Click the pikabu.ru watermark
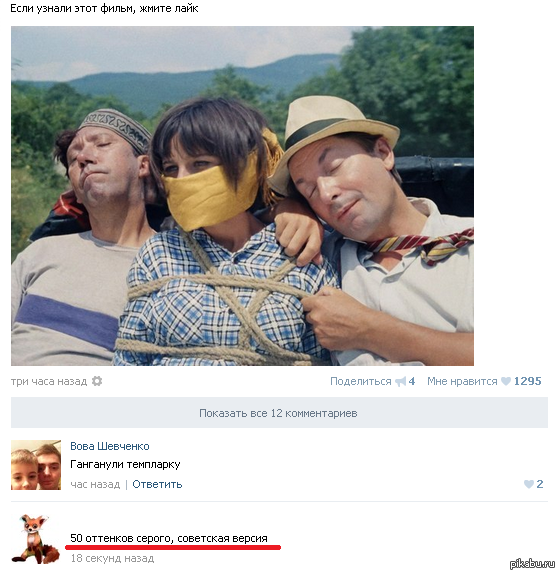 click(x=532, y=564)
